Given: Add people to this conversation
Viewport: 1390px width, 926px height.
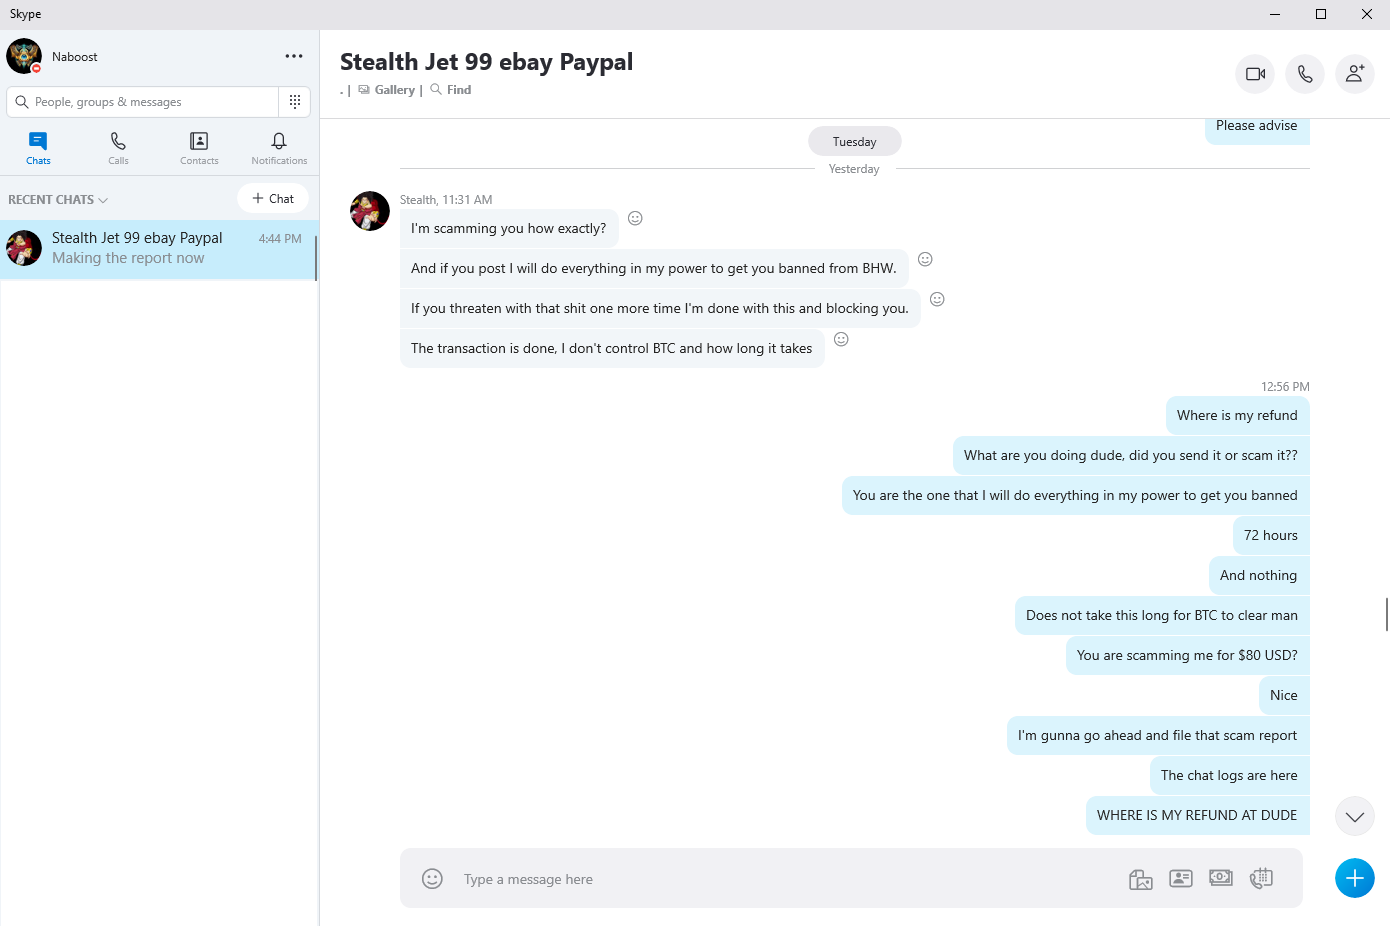Looking at the screenshot, I should (1355, 74).
